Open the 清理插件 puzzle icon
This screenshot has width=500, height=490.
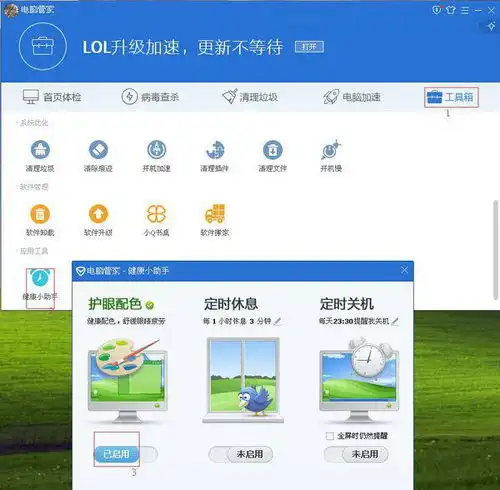point(215,156)
